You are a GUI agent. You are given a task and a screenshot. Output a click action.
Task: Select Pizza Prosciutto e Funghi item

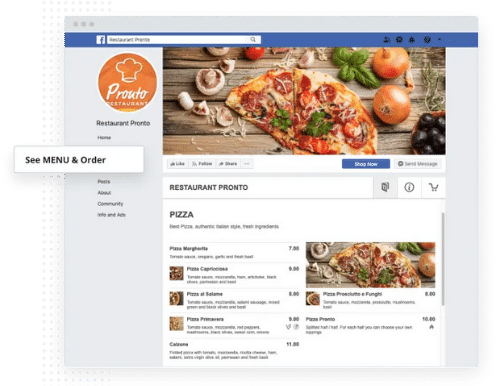[x=370, y=300]
